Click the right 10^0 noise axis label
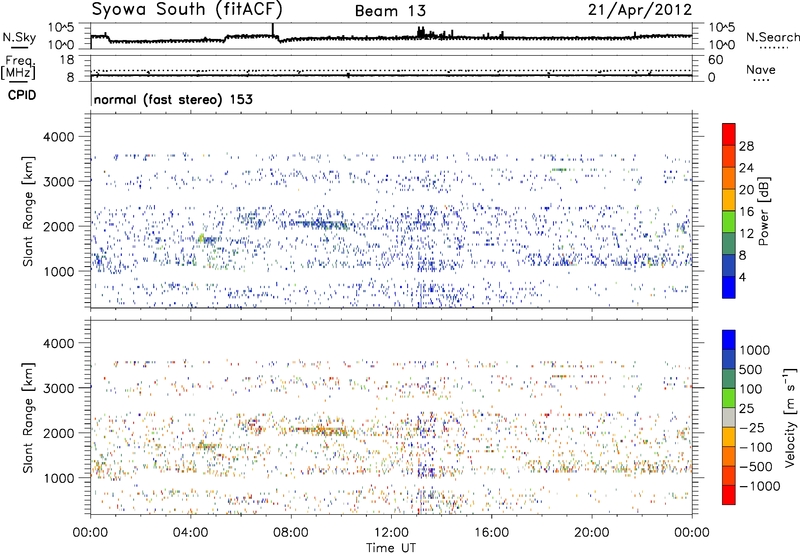This screenshot has height=554, width=800. (721, 45)
